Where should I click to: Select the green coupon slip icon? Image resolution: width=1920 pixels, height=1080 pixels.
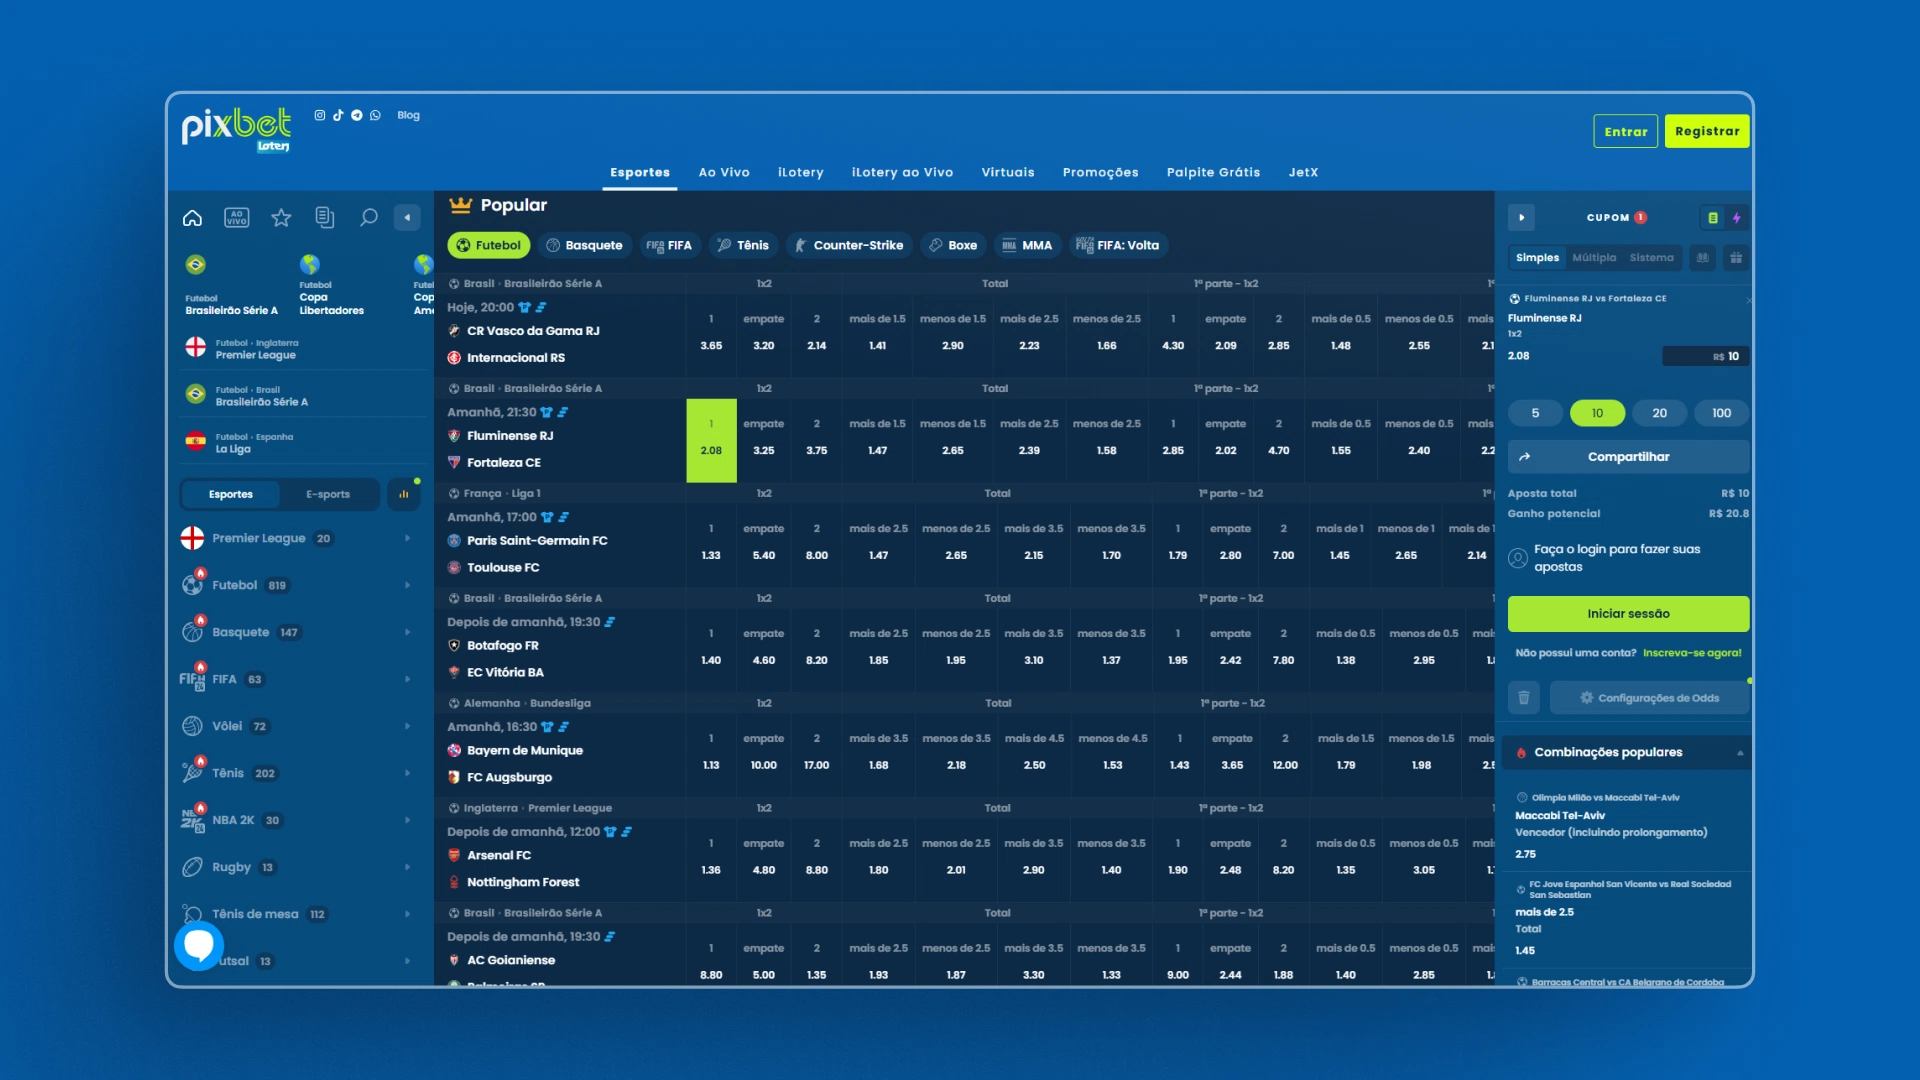point(1713,217)
